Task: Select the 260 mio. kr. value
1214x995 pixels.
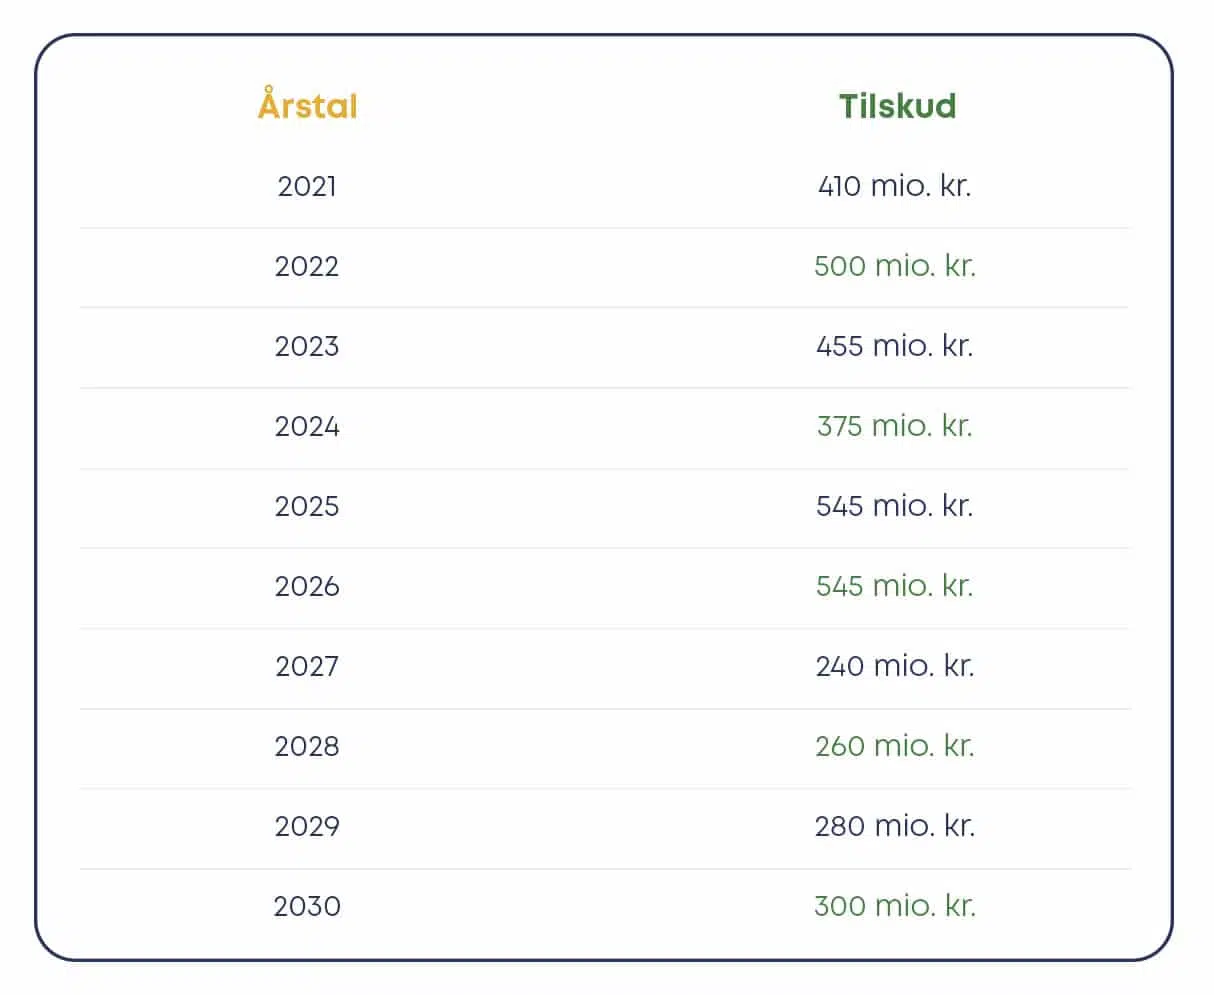Action: 894,746
